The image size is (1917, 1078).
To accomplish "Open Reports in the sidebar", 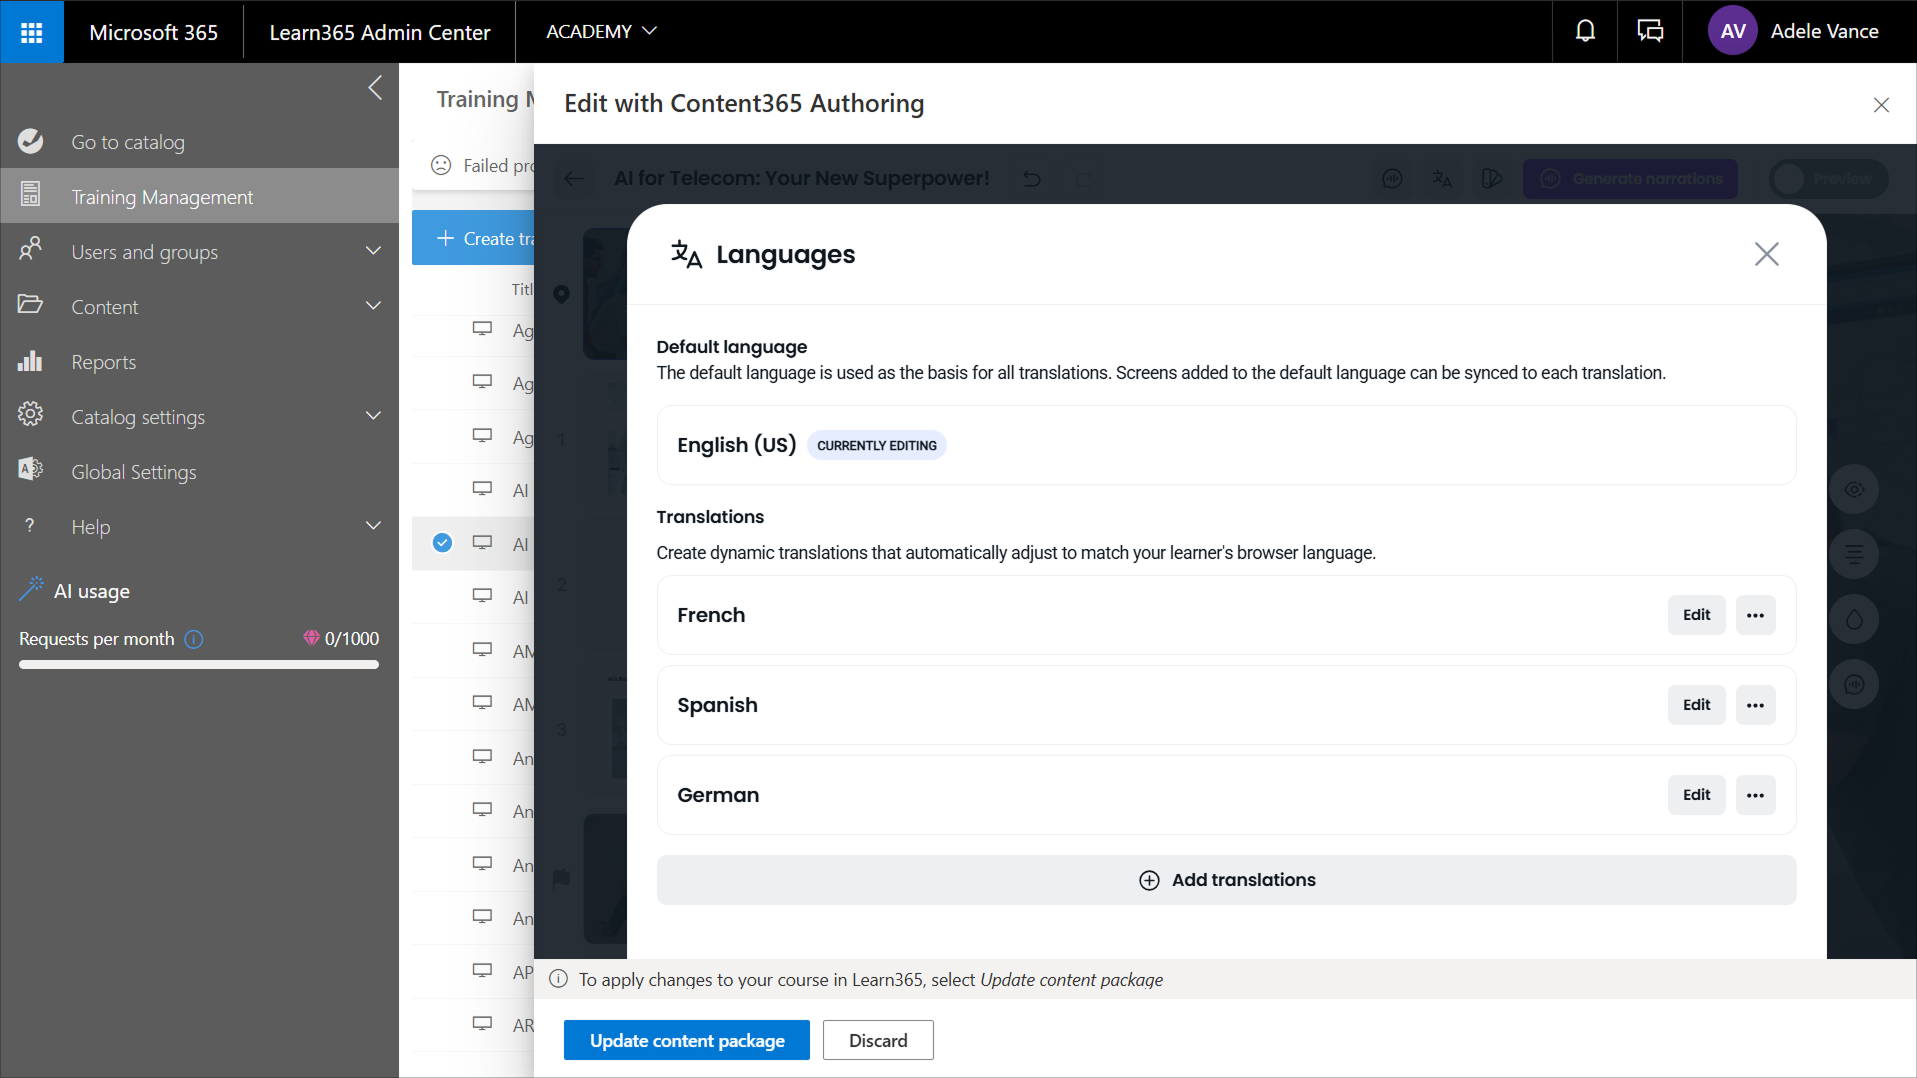I will 103,362.
